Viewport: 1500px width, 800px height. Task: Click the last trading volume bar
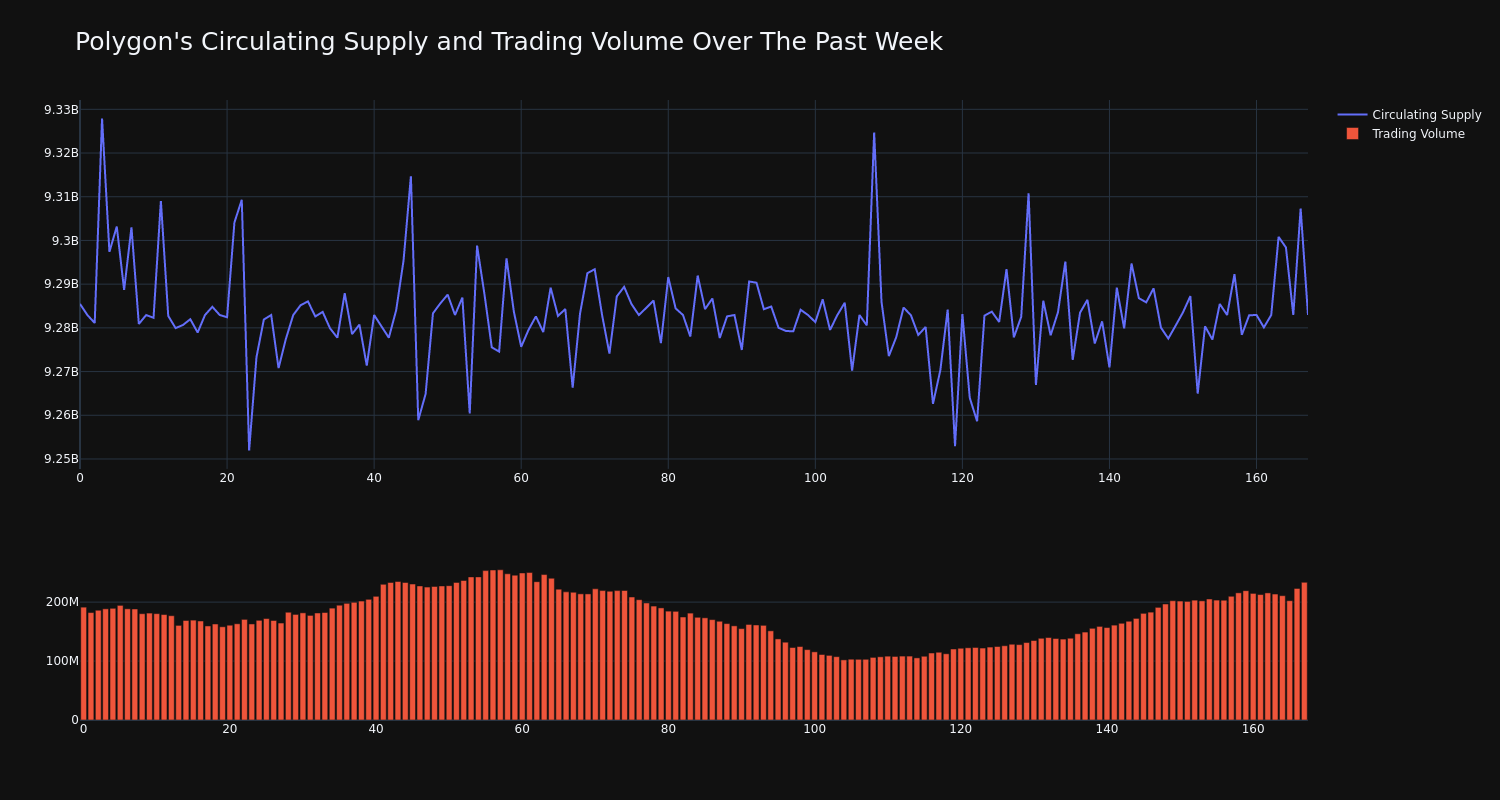1304,651
